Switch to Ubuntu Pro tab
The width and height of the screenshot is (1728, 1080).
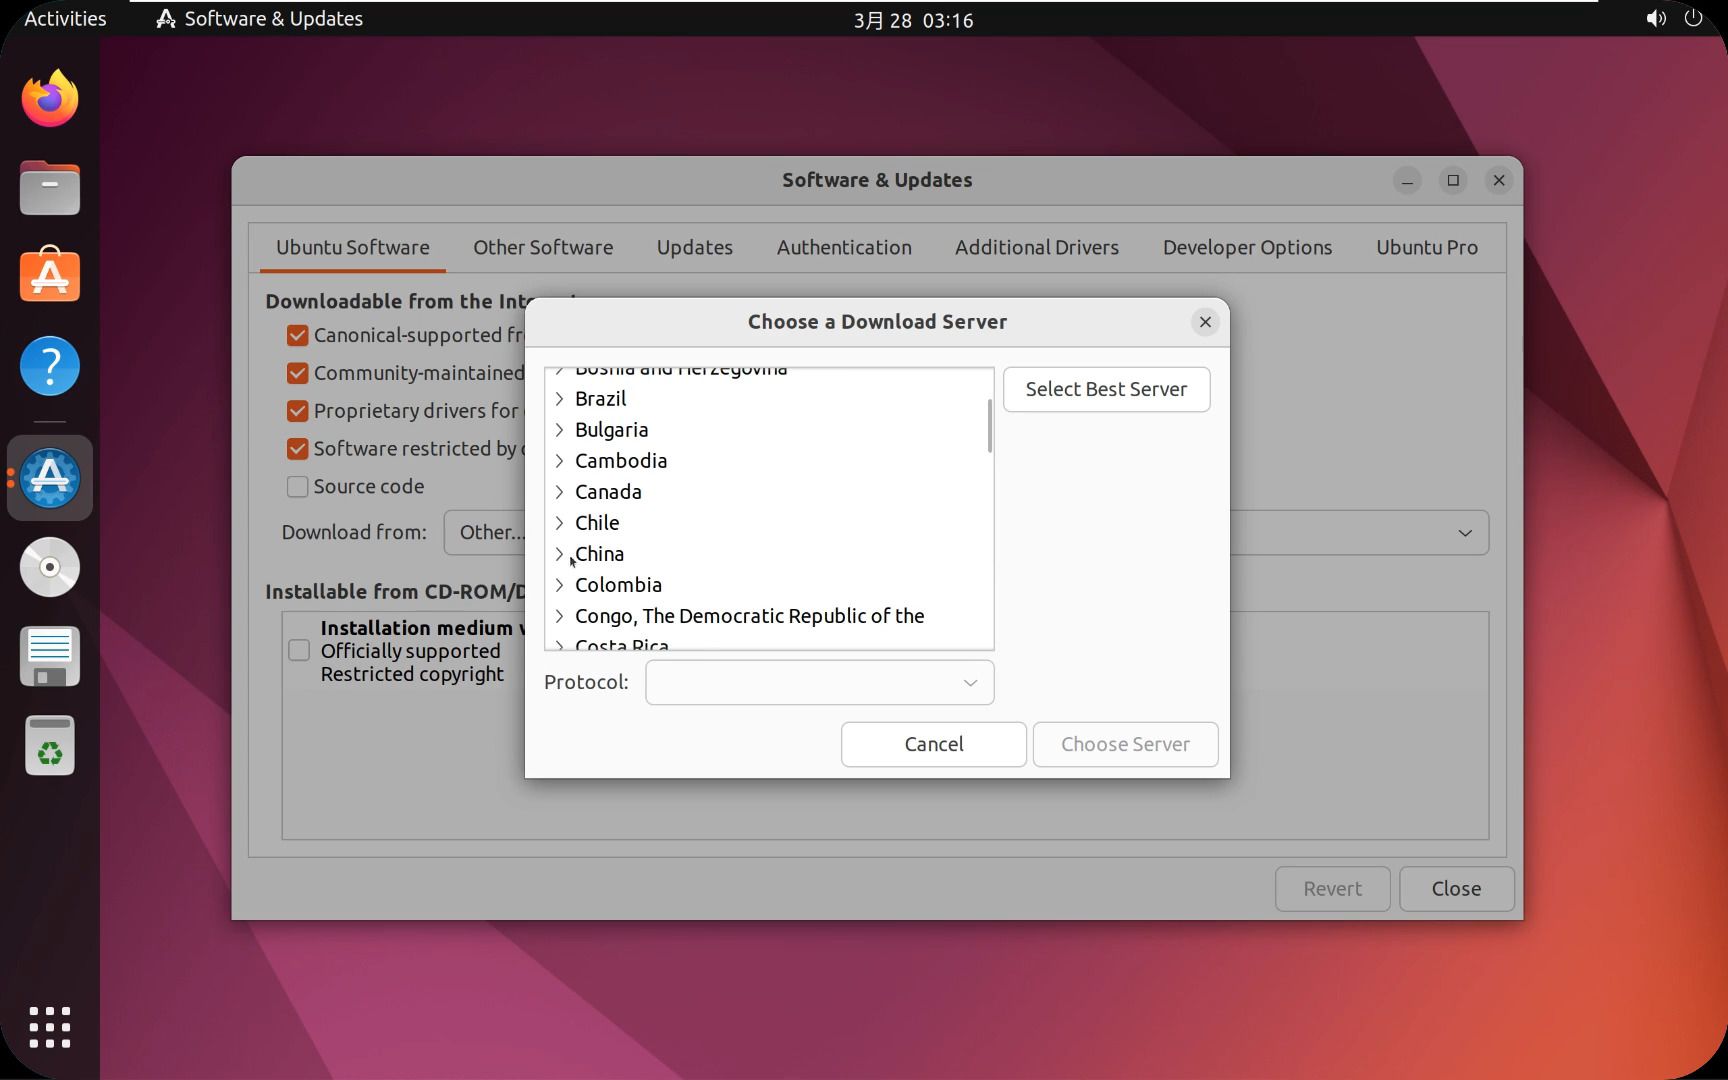[1427, 247]
